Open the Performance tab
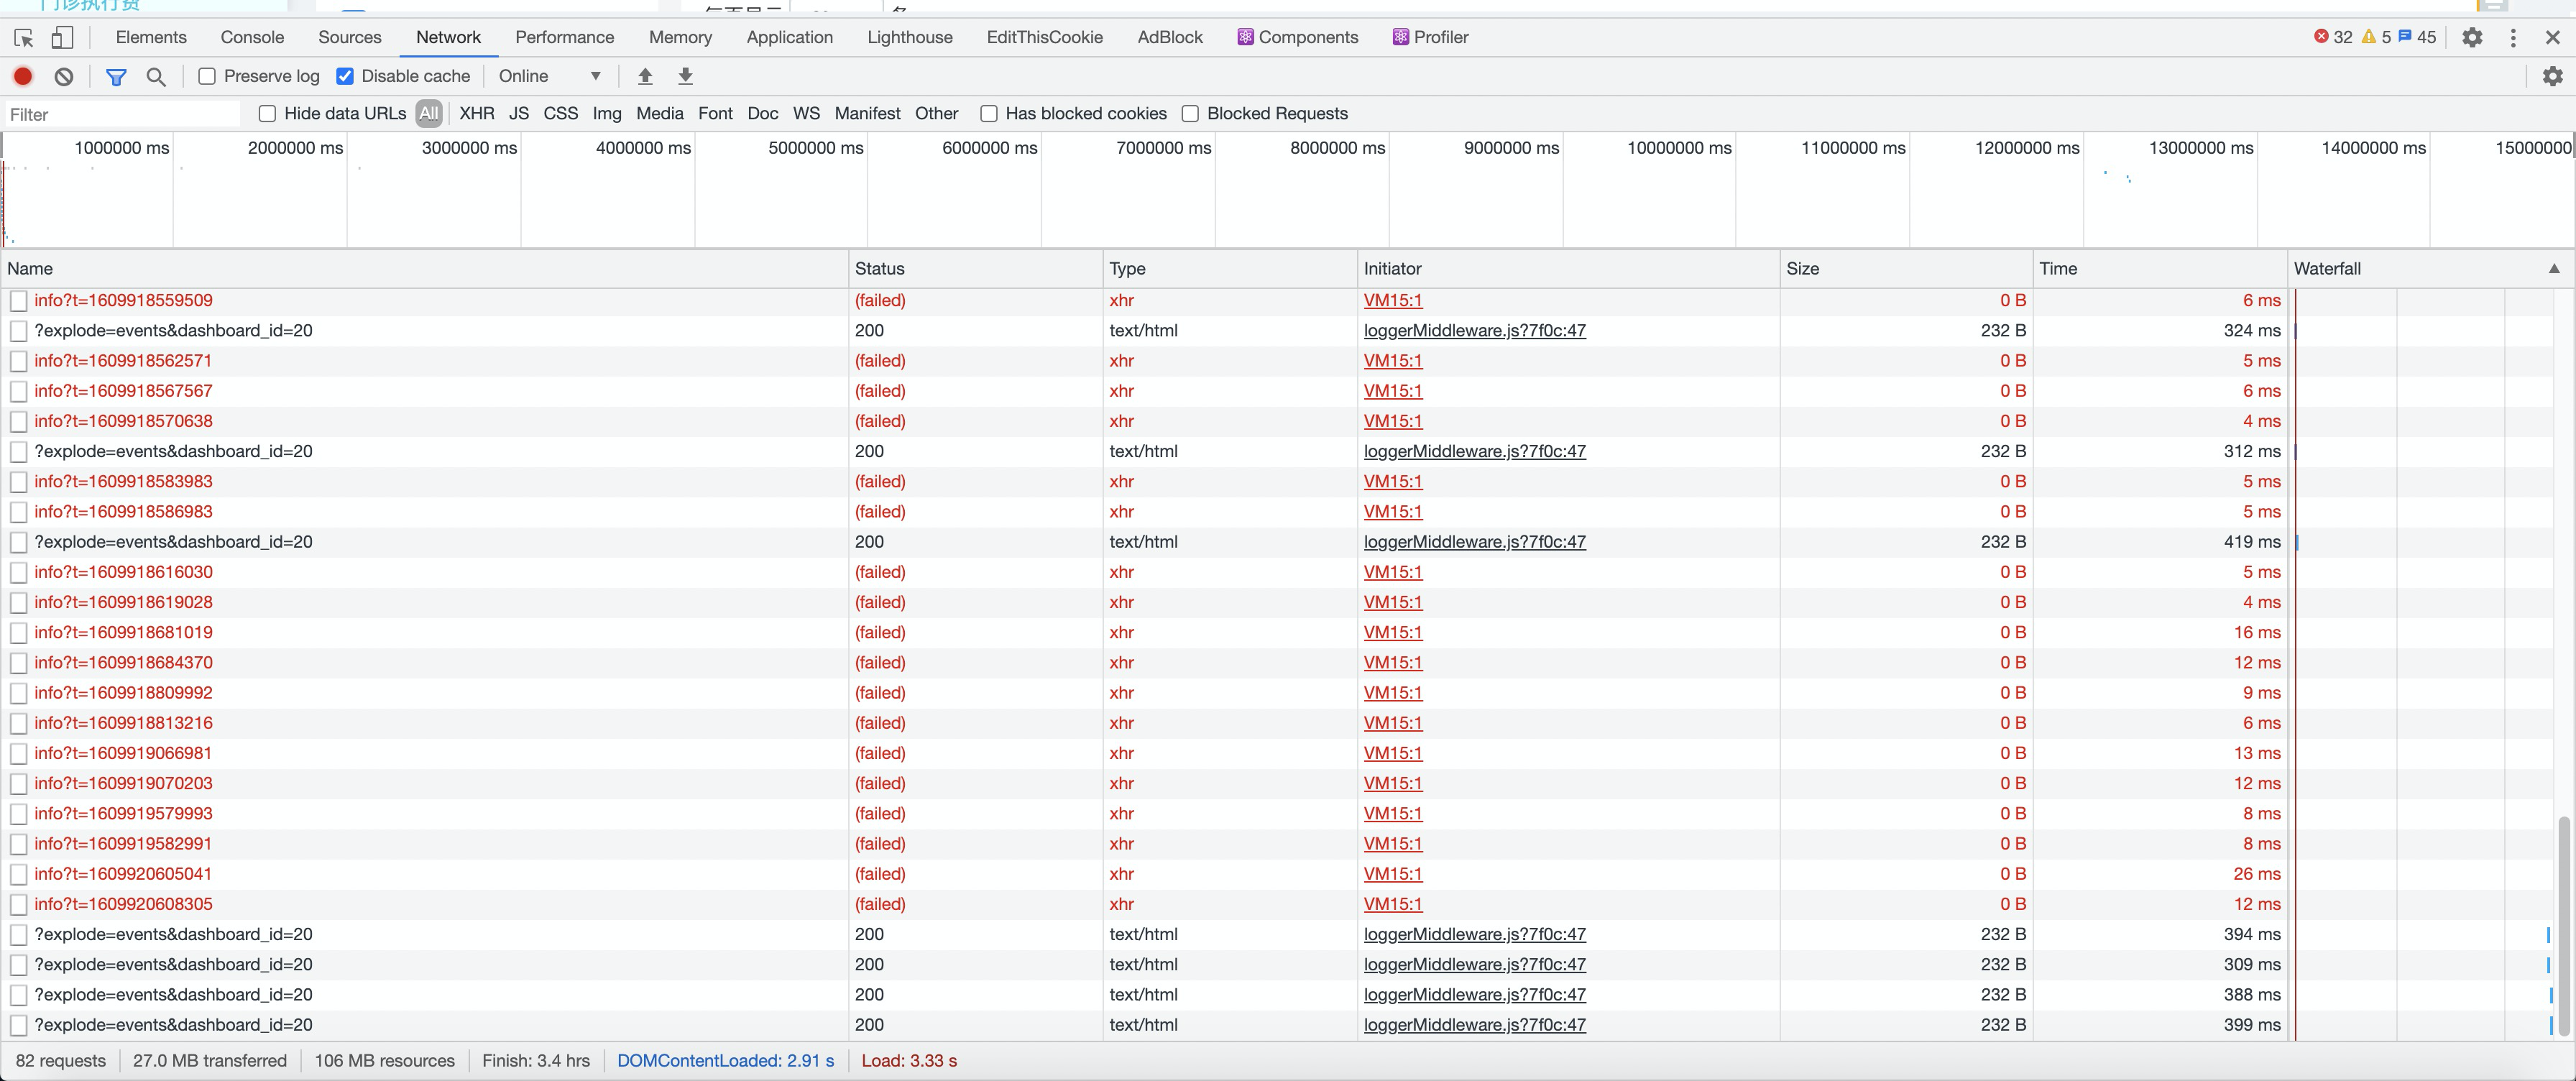This screenshot has width=2576, height=1081. [x=564, y=37]
